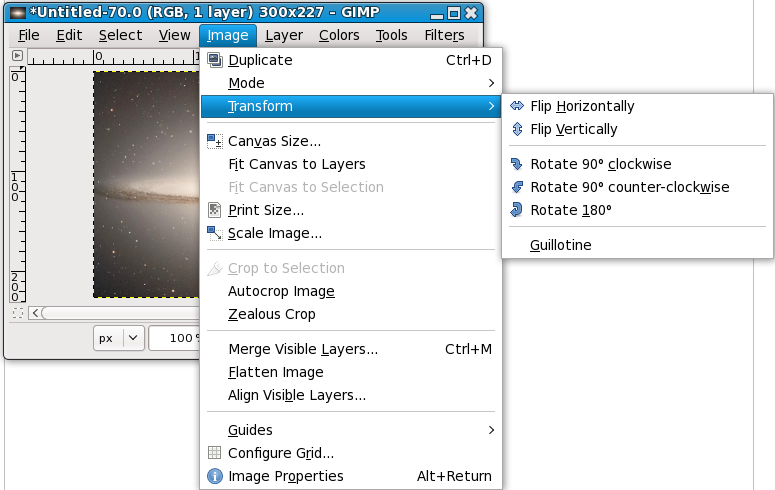Select Autocrop Image entry
The height and width of the screenshot is (490, 775).
[281, 291]
